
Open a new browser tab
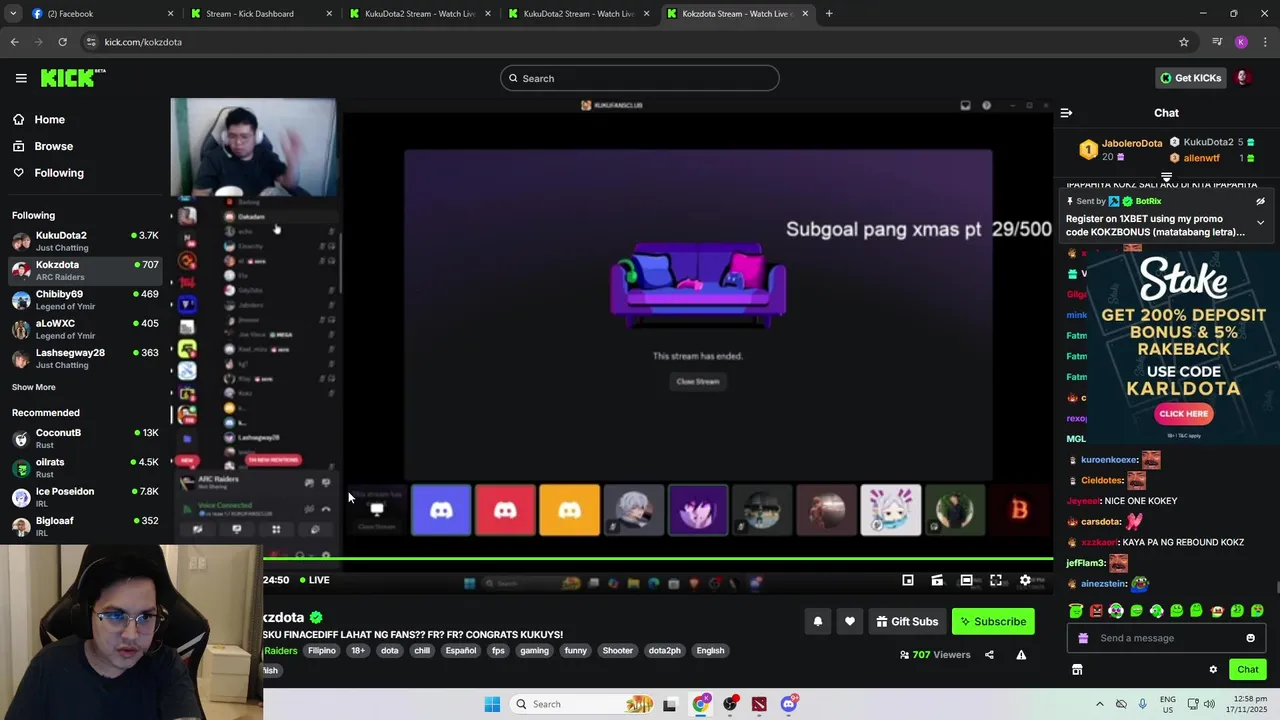point(829,14)
